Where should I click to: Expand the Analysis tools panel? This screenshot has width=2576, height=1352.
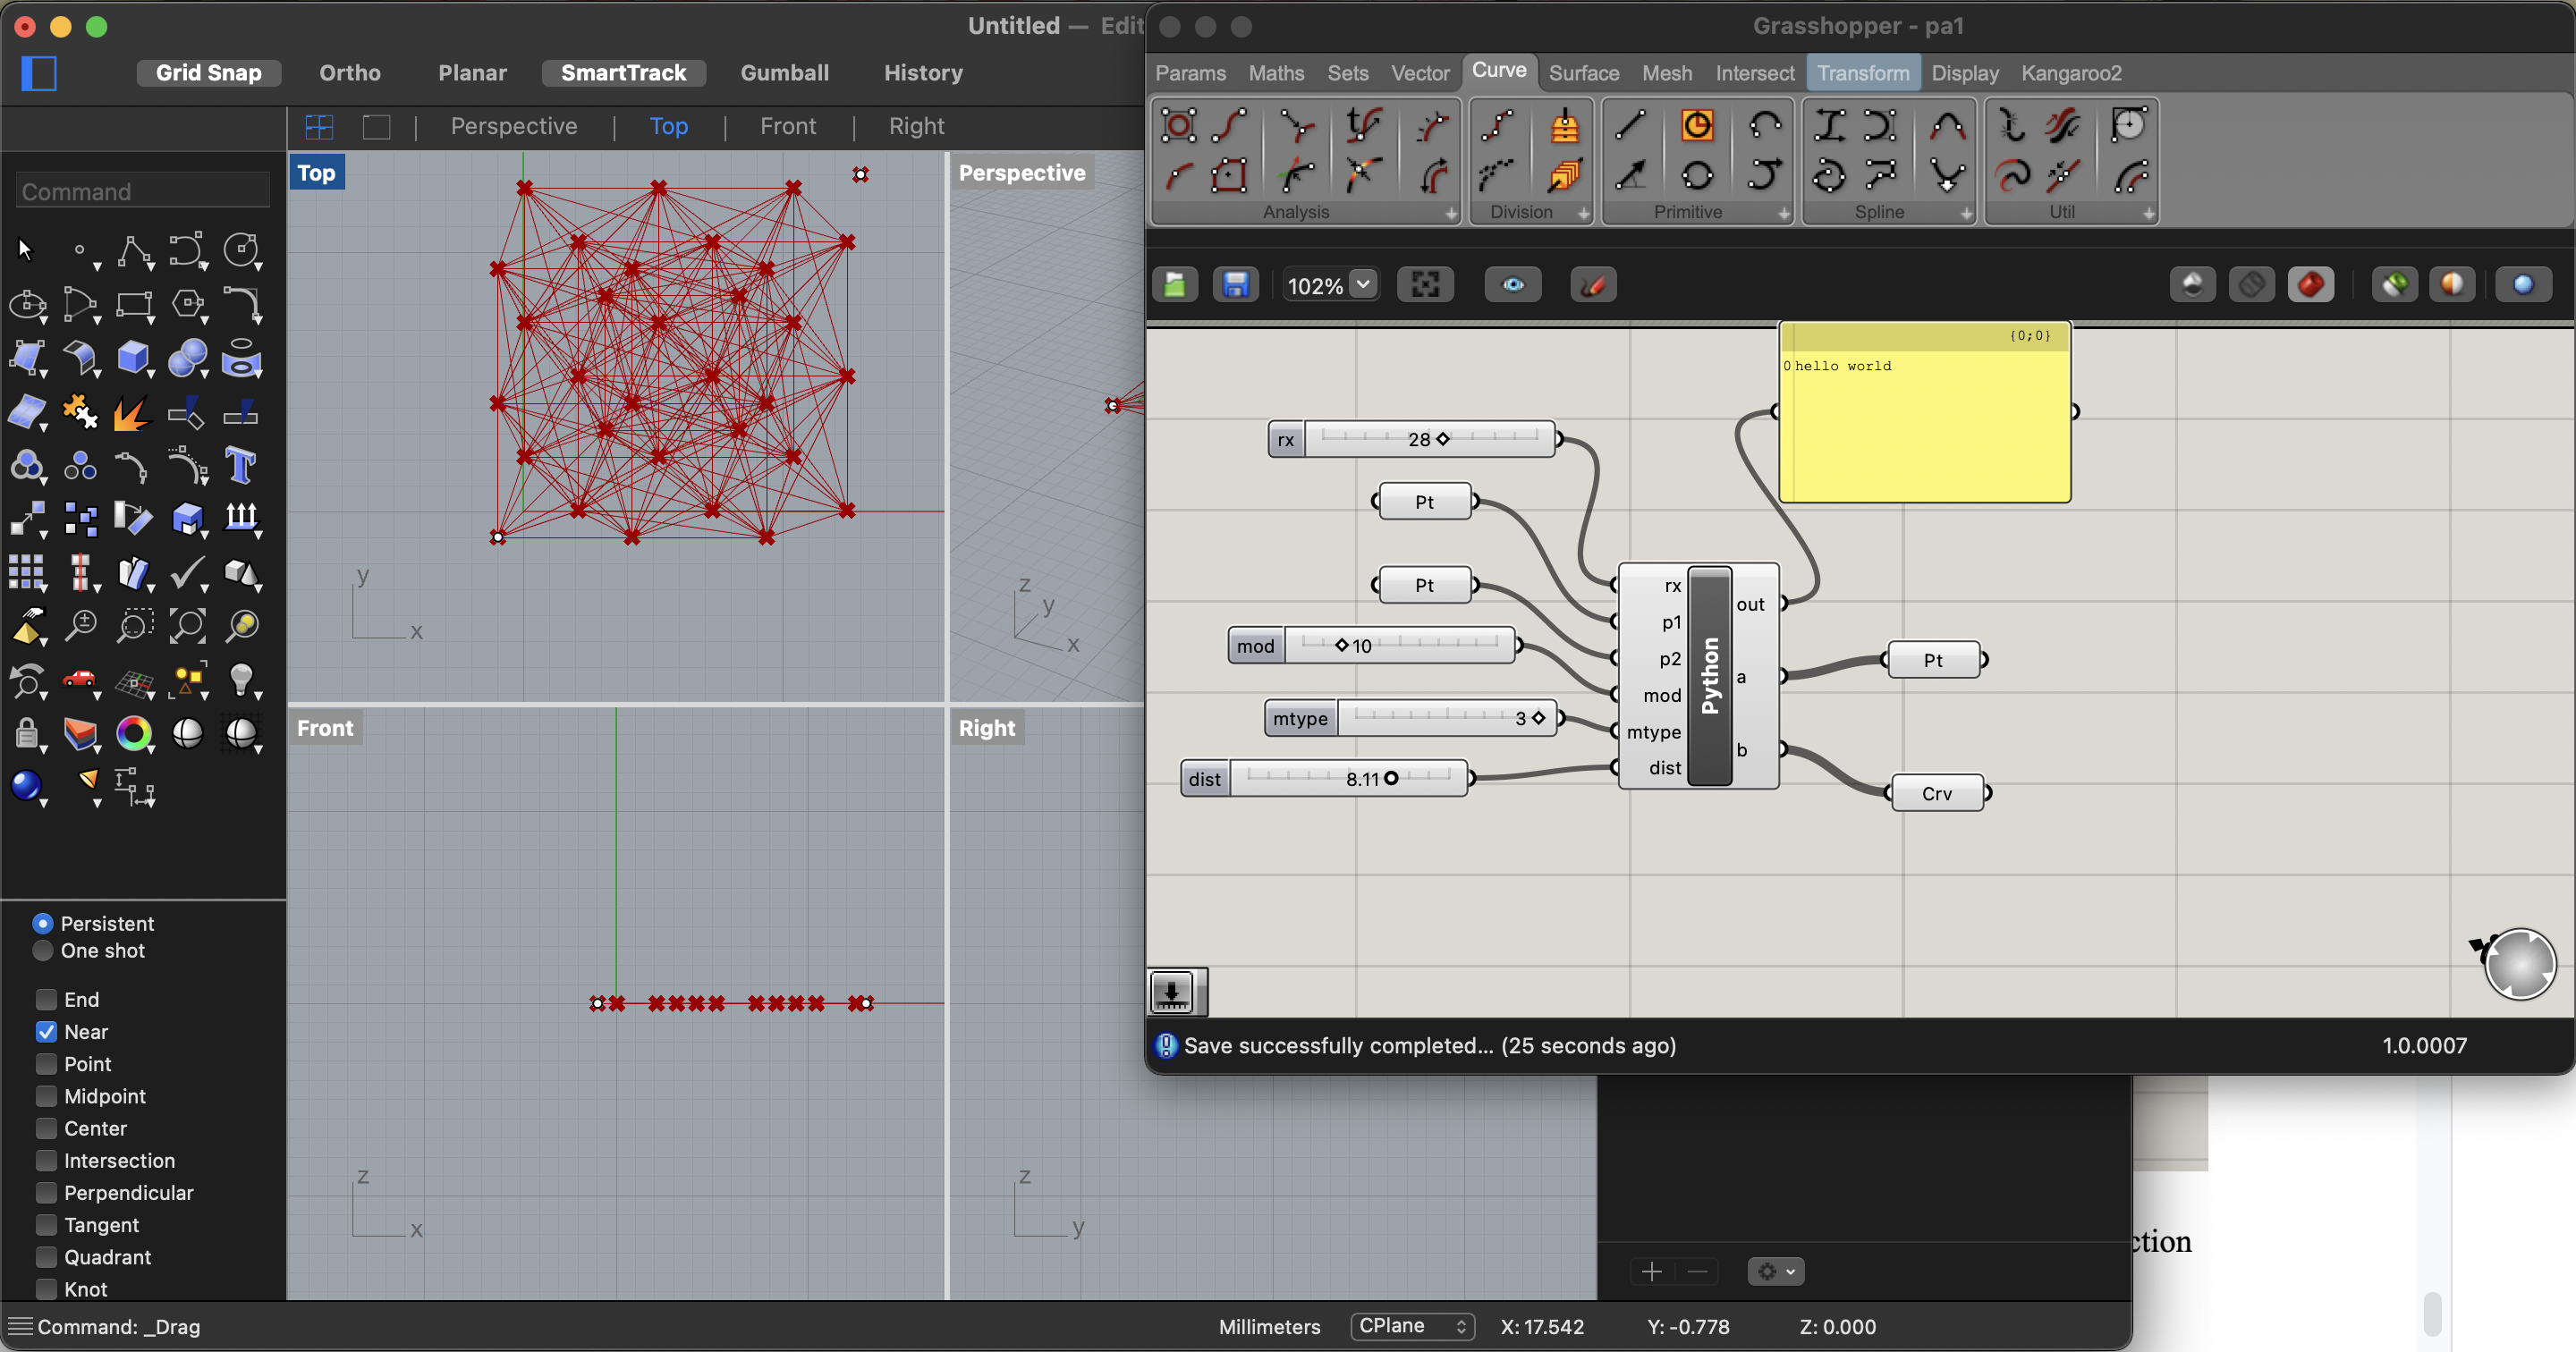[x=1446, y=211]
